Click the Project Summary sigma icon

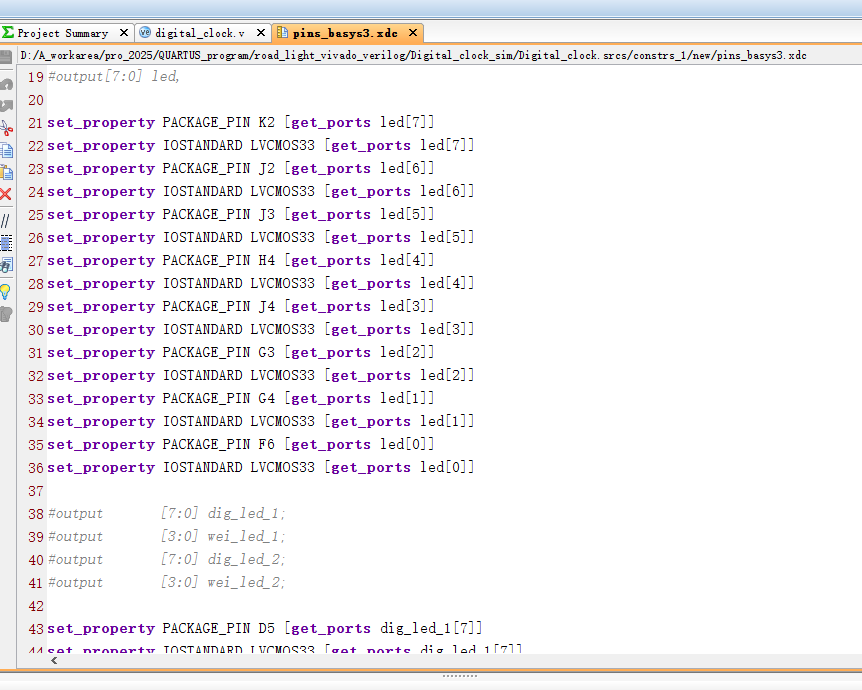8,32
